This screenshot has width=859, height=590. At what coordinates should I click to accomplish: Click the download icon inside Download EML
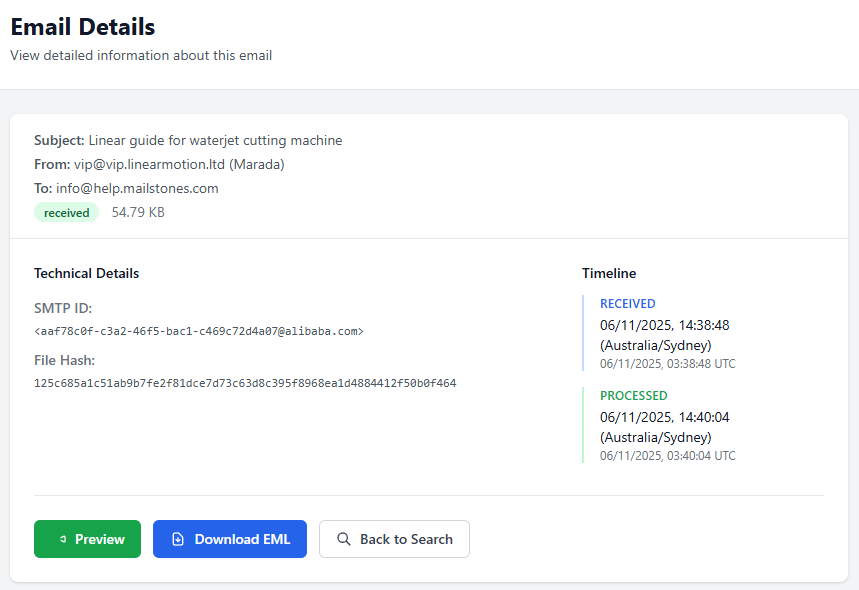[x=178, y=539]
